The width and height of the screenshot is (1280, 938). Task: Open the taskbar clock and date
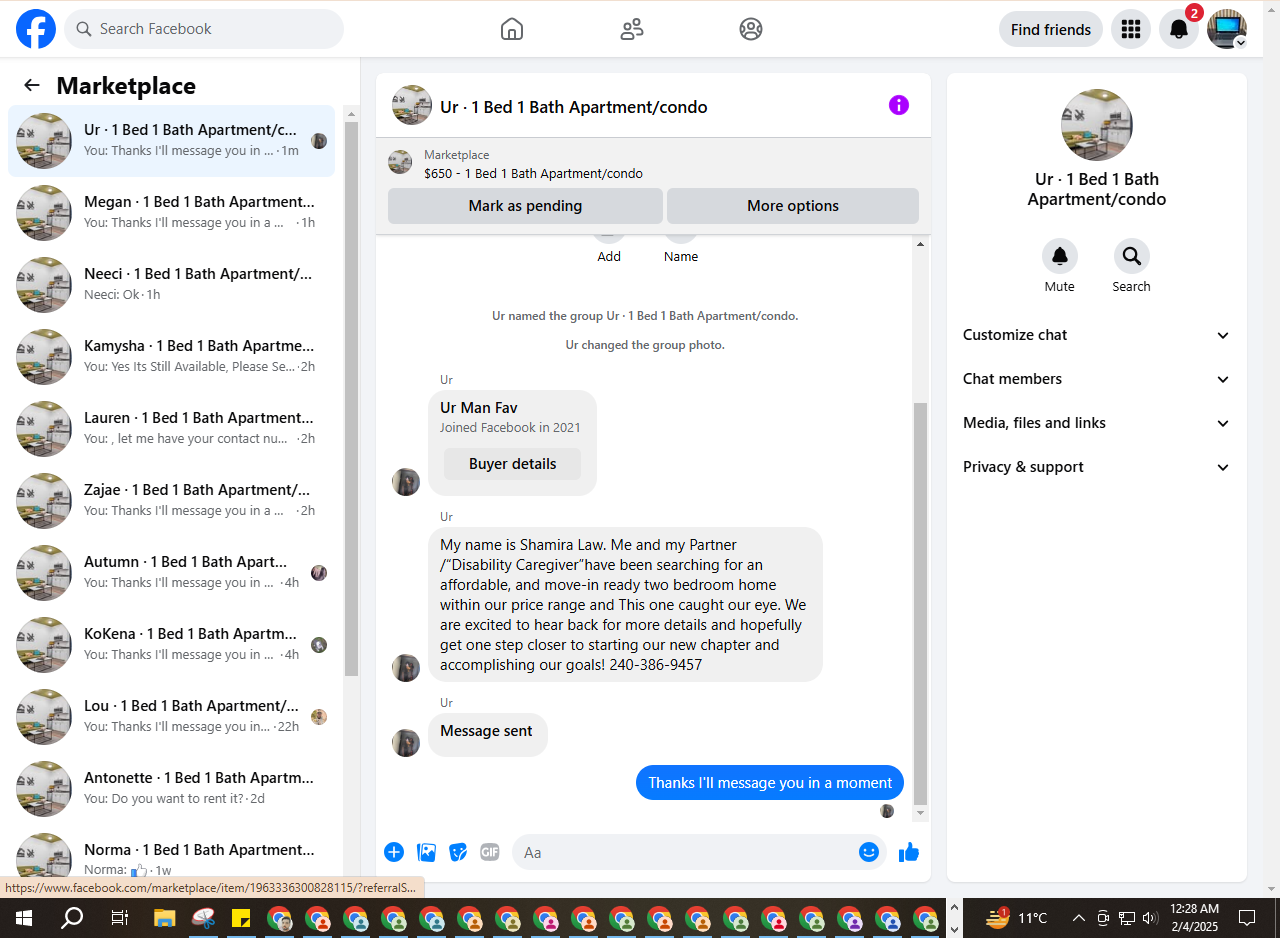click(1194, 917)
